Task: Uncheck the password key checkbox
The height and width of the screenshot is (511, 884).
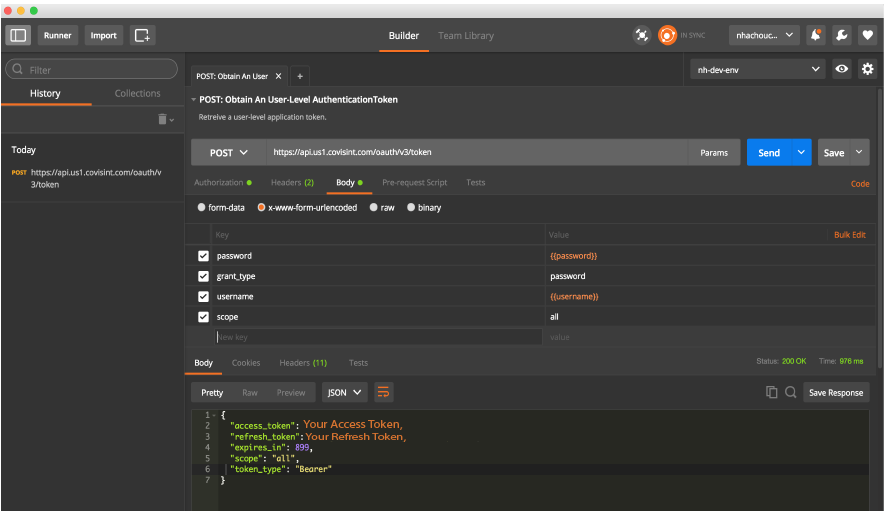Action: [204, 256]
